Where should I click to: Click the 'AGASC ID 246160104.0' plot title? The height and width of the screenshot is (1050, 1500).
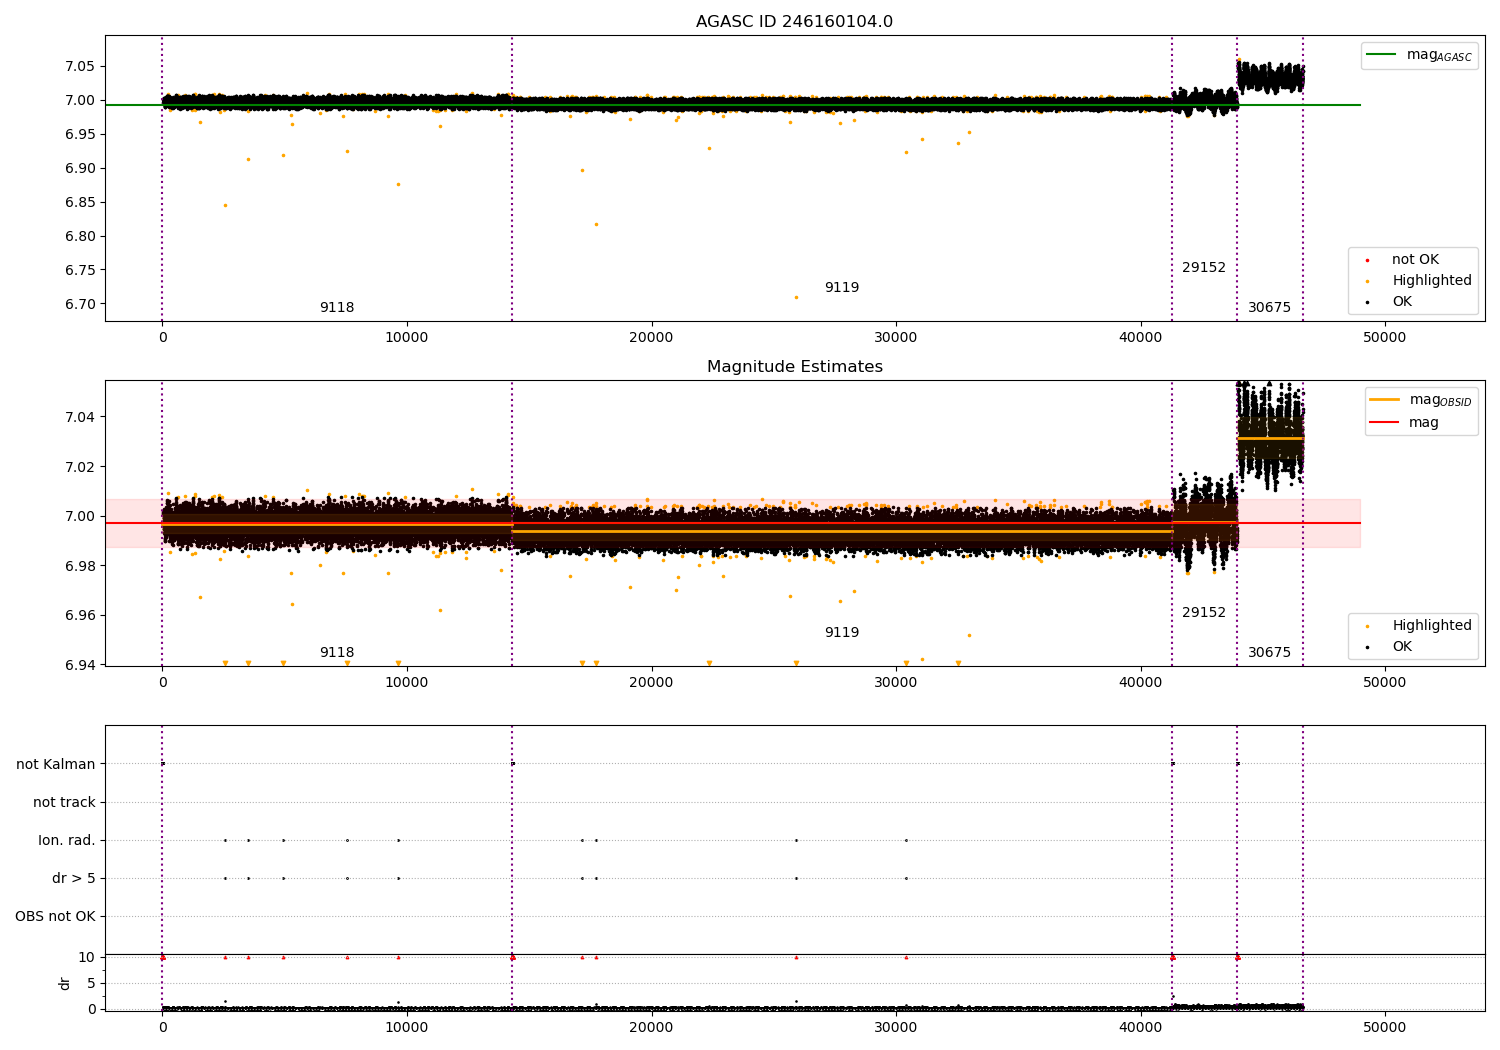(x=794, y=22)
